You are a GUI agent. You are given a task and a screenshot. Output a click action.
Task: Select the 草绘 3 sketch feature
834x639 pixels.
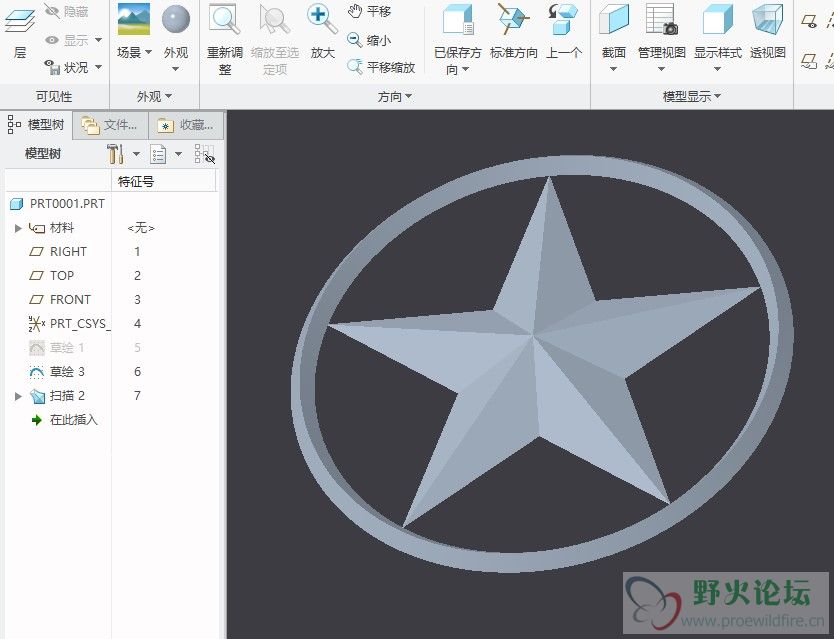tap(67, 372)
